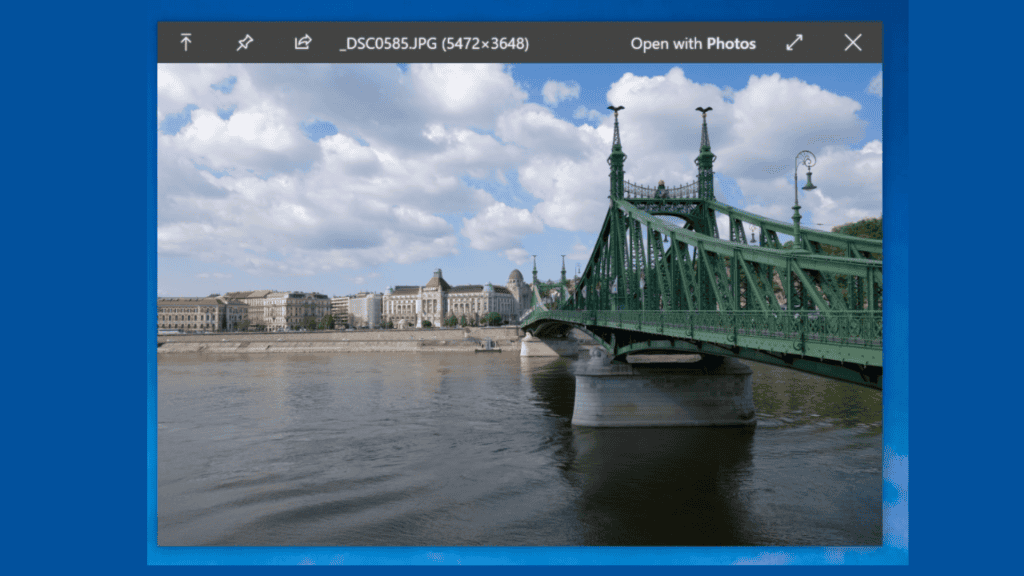Close the preview with the X icon
The width and height of the screenshot is (1024, 576).
coord(852,43)
